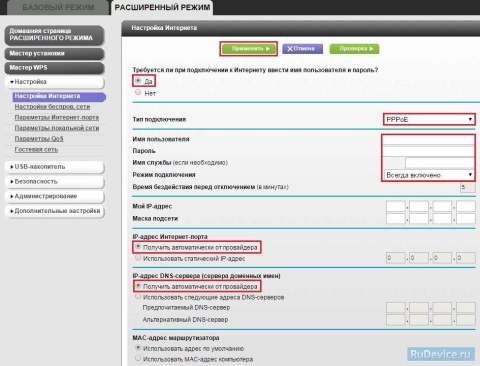Select Настройка Интернета menu item
Viewport: 480px width, 366px height.
tap(59, 96)
